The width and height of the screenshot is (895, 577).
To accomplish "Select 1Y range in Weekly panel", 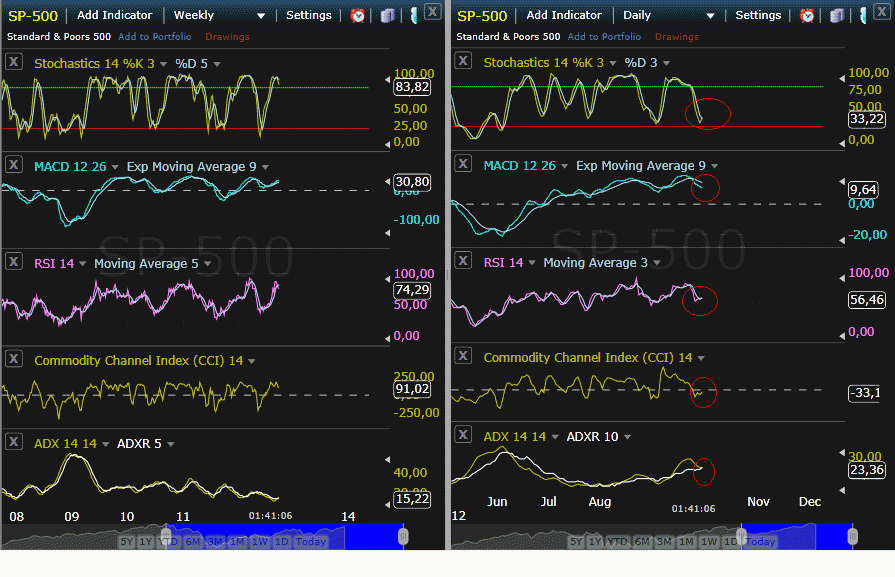I will pyautogui.click(x=146, y=542).
